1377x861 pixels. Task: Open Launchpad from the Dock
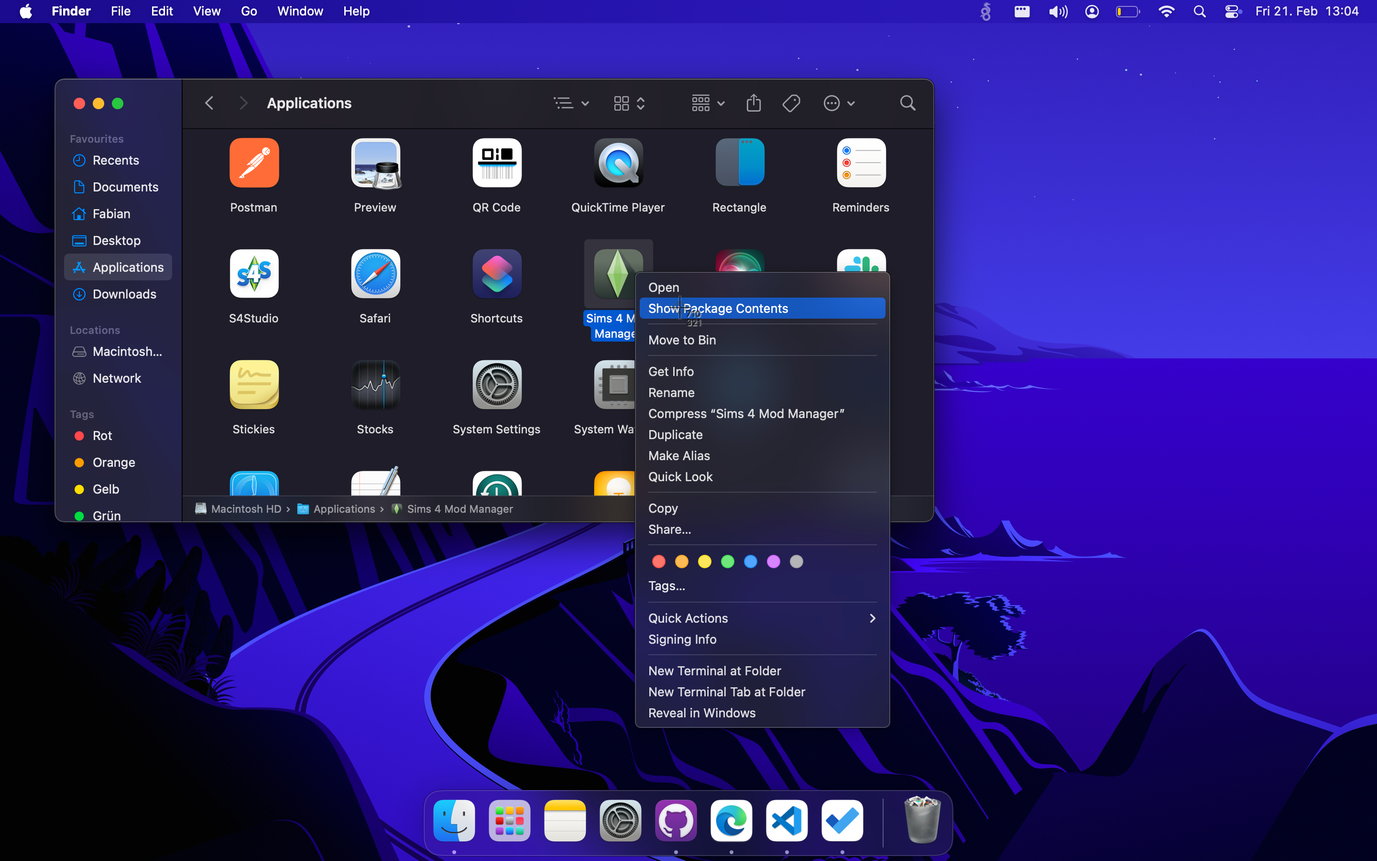click(x=510, y=822)
